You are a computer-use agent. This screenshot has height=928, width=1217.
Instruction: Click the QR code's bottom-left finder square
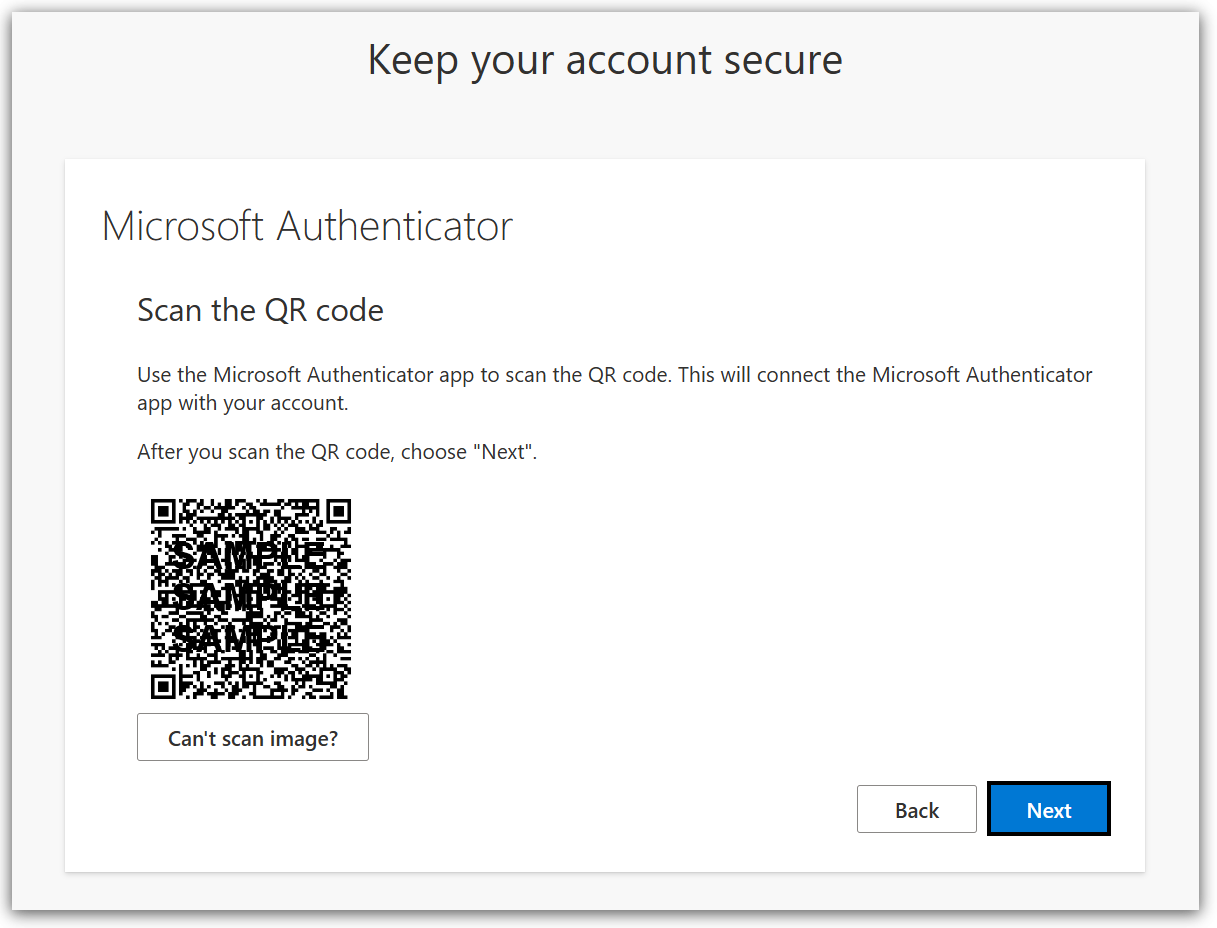point(163,686)
